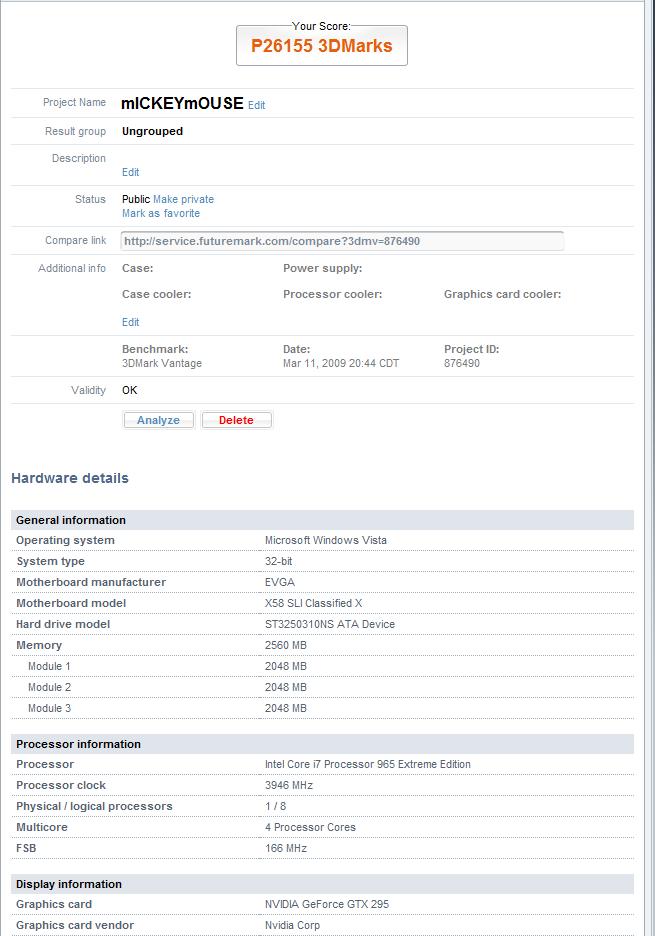
Task: Click the Module 2 row label
Action: pos(50,687)
